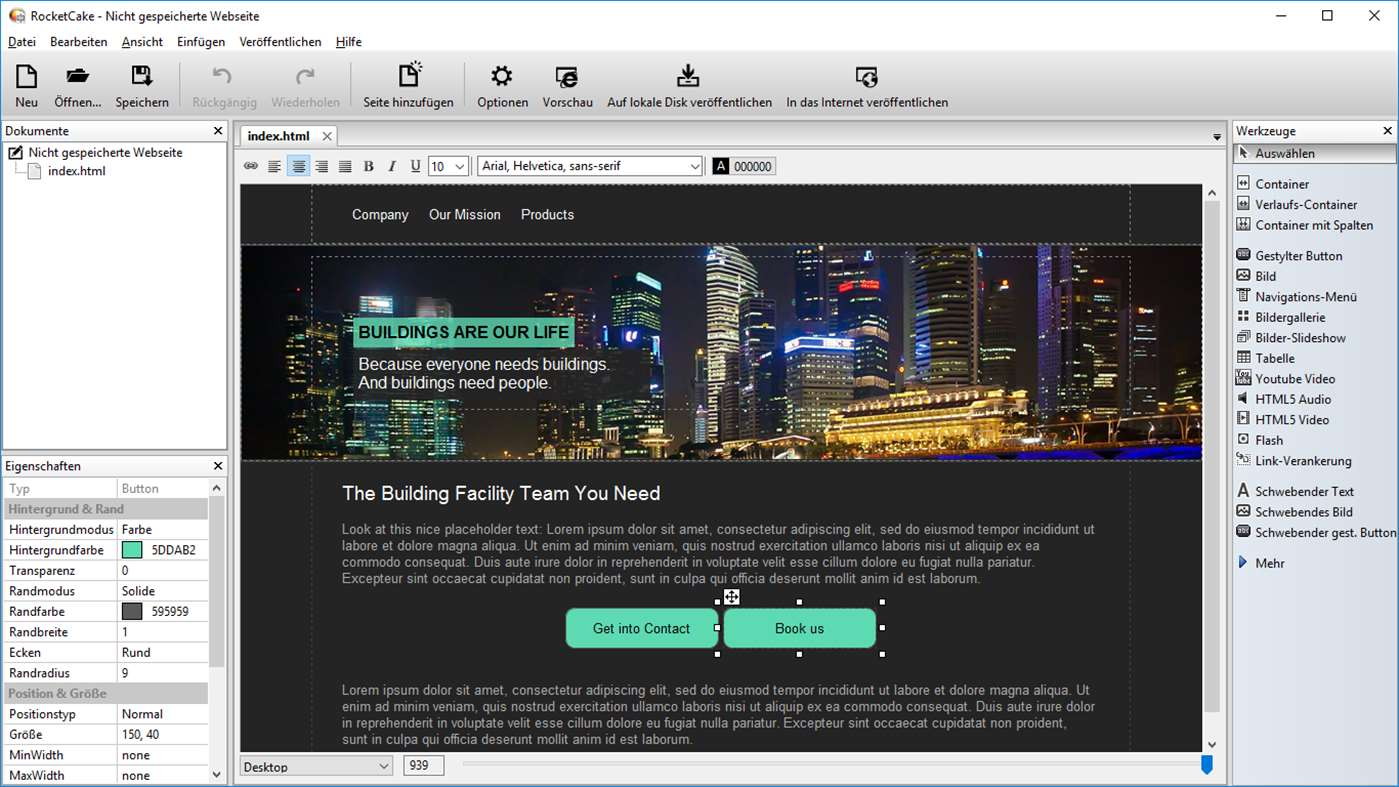Select the Navigations-Menü tool
Viewport: 1399px width, 787px height.
point(1305,297)
